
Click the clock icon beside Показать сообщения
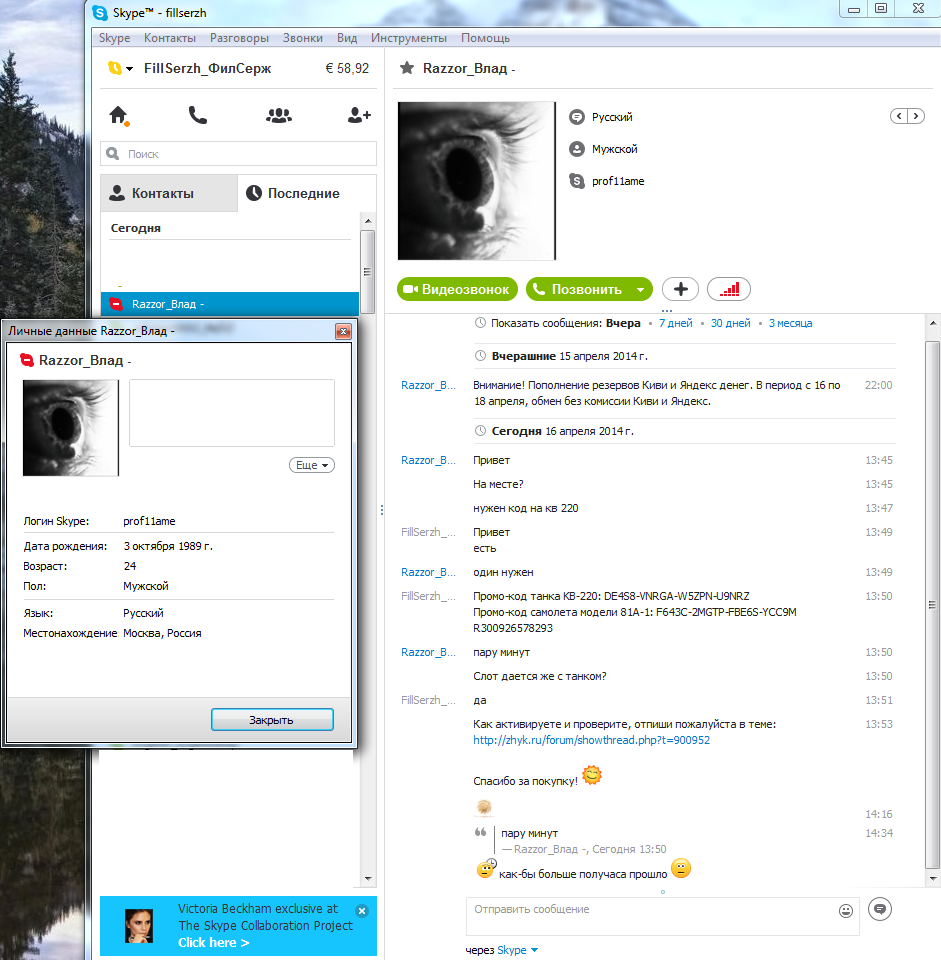click(x=480, y=323)
